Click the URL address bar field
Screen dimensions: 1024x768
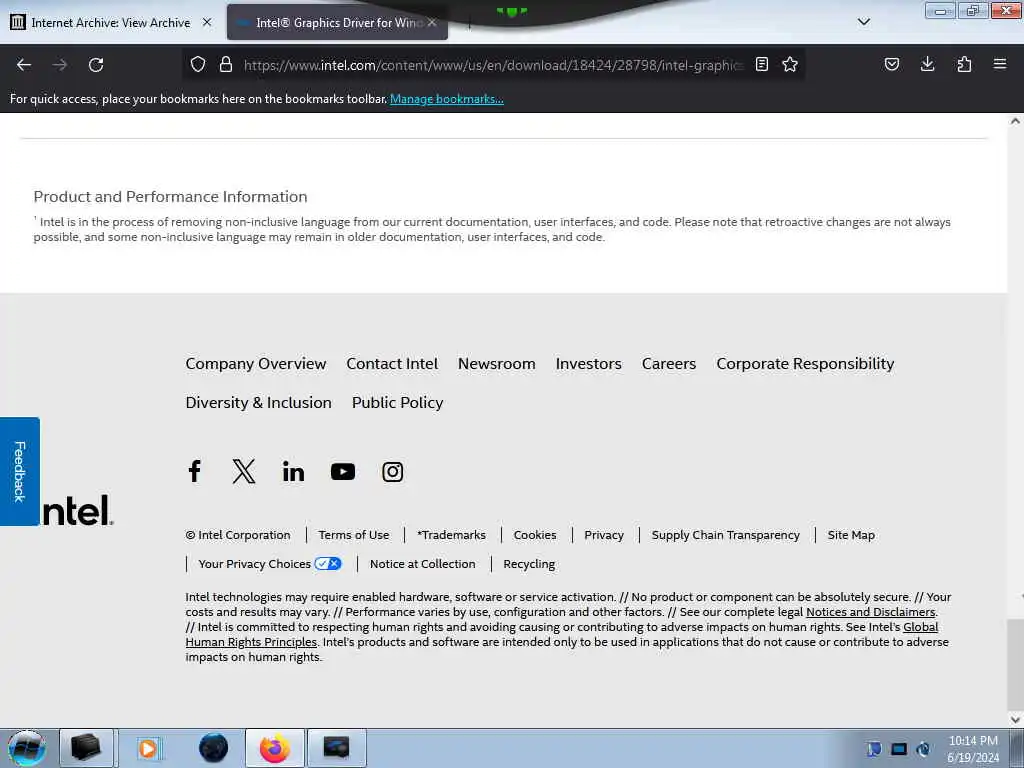tap(492, 65)
